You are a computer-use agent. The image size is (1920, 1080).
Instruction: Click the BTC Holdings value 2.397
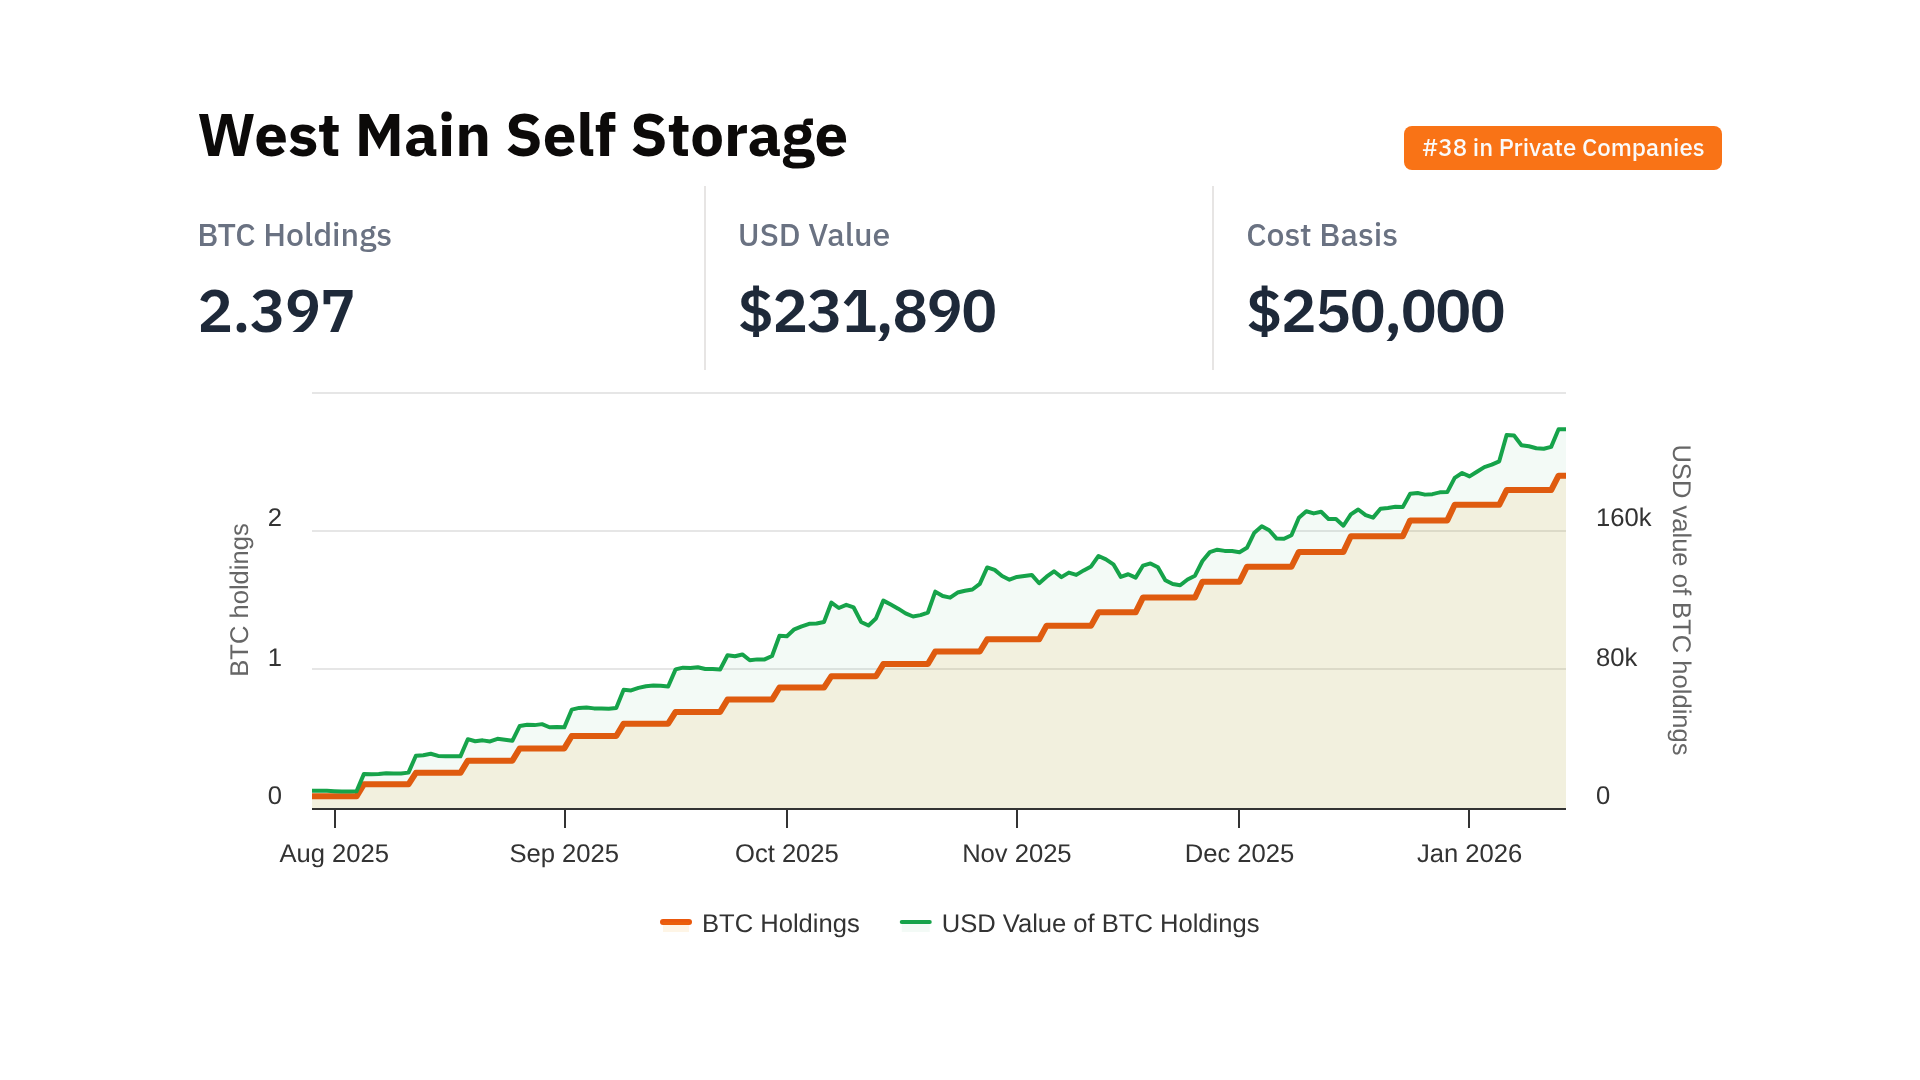click(276, 311)
